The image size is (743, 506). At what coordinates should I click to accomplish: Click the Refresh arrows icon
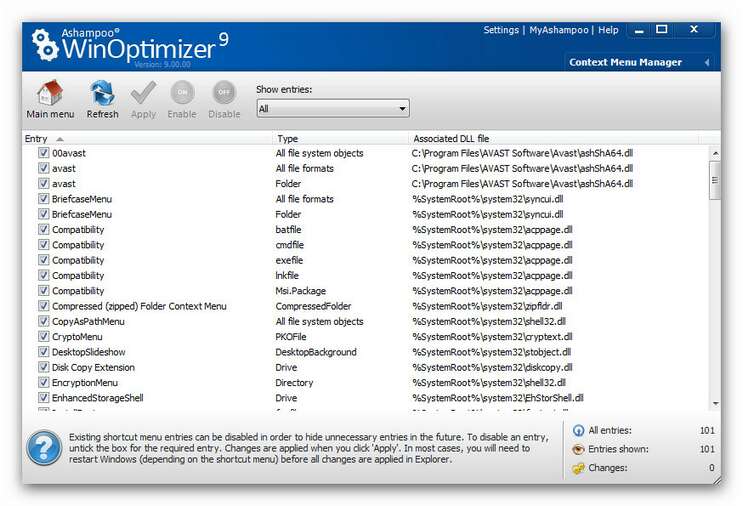(x=102, y=92)
